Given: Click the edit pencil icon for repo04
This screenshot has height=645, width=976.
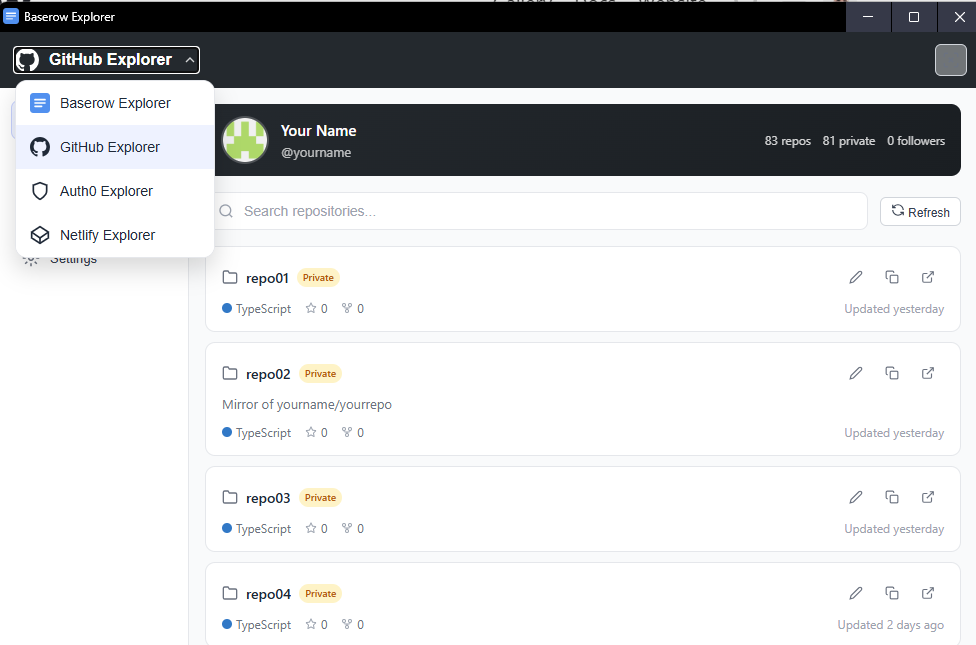Looking at the screenshot, I should click(856, 593).
